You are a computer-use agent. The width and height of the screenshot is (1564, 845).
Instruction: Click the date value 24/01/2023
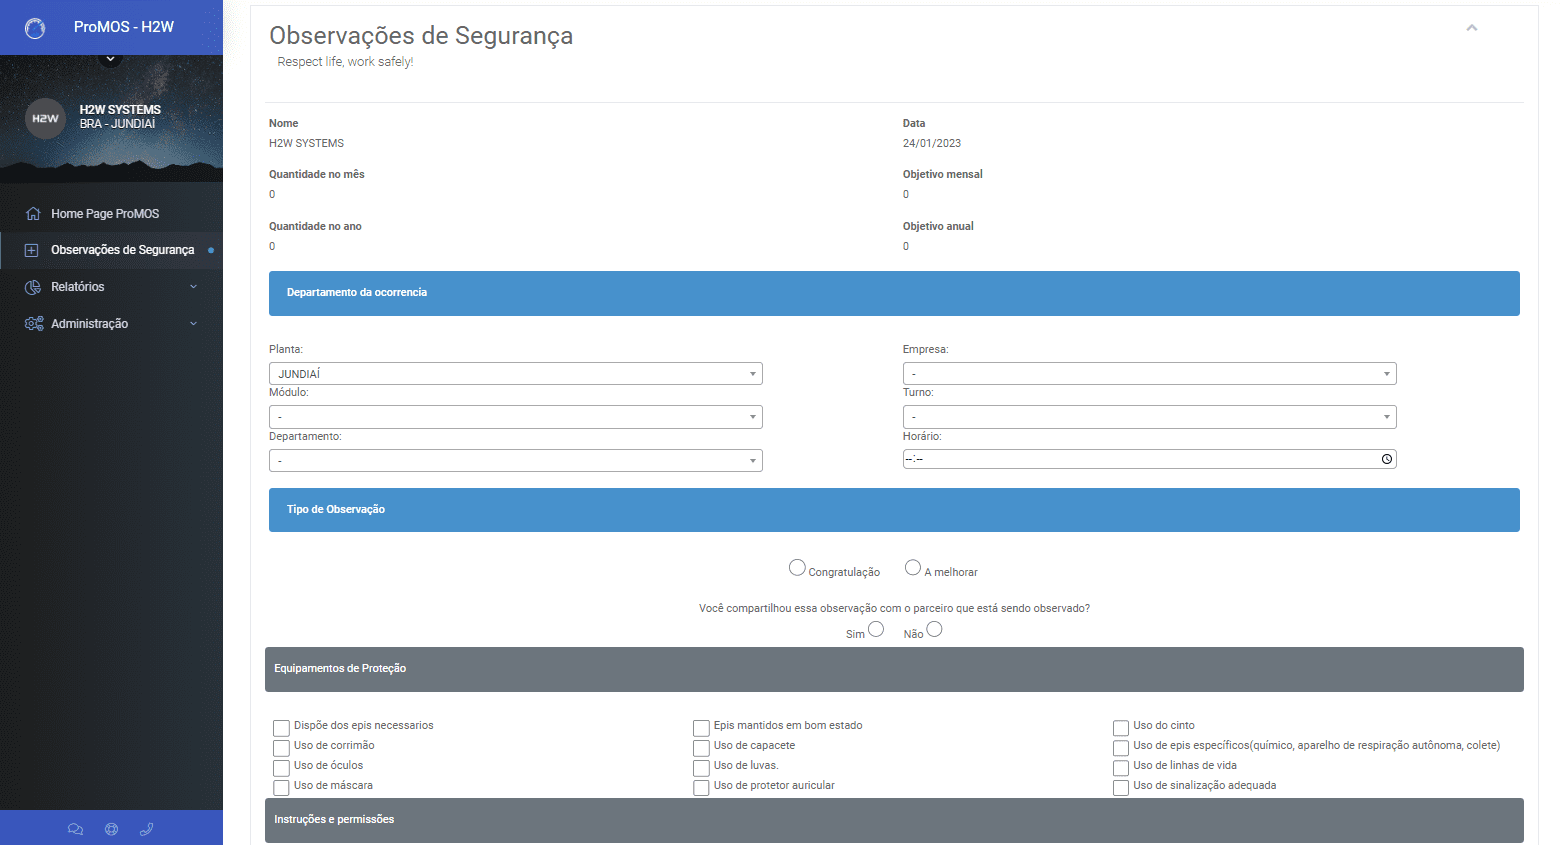tap(932, 144)
